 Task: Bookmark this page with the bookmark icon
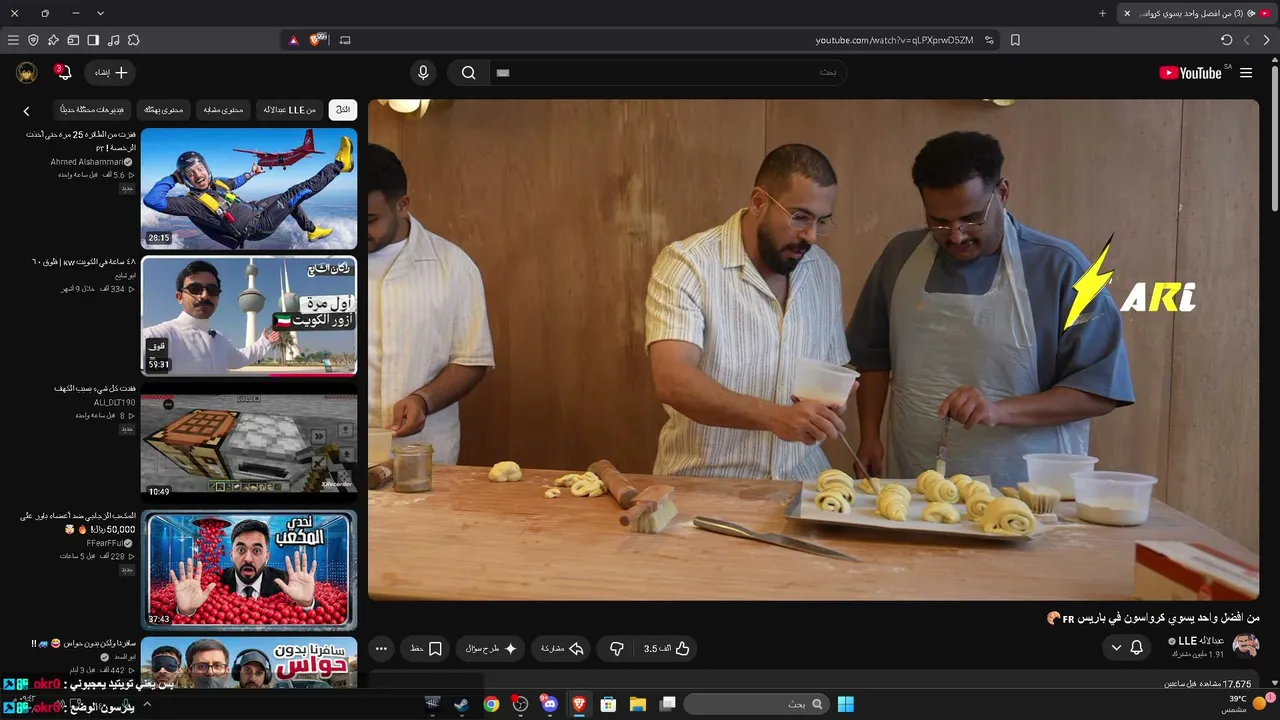1015,40
